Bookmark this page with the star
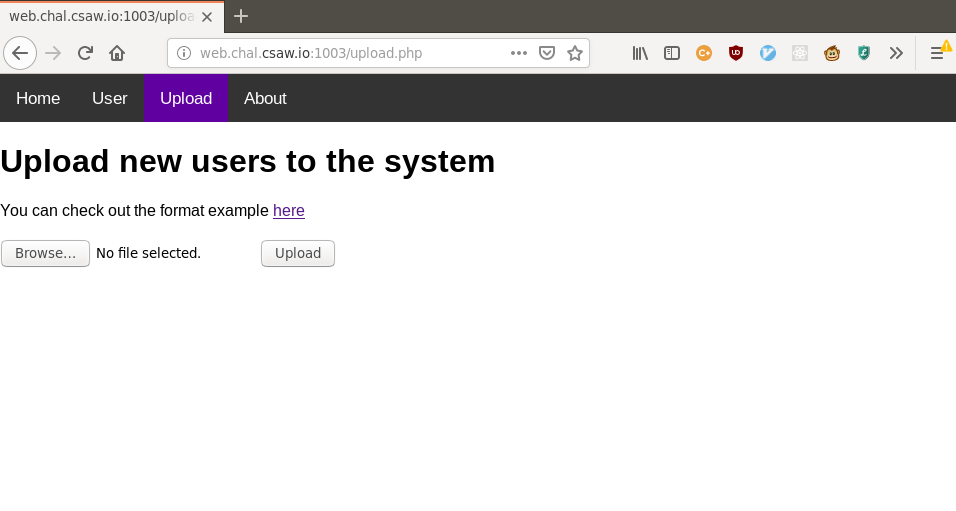Viewport: 956px width, 511px height. [574, 53]
